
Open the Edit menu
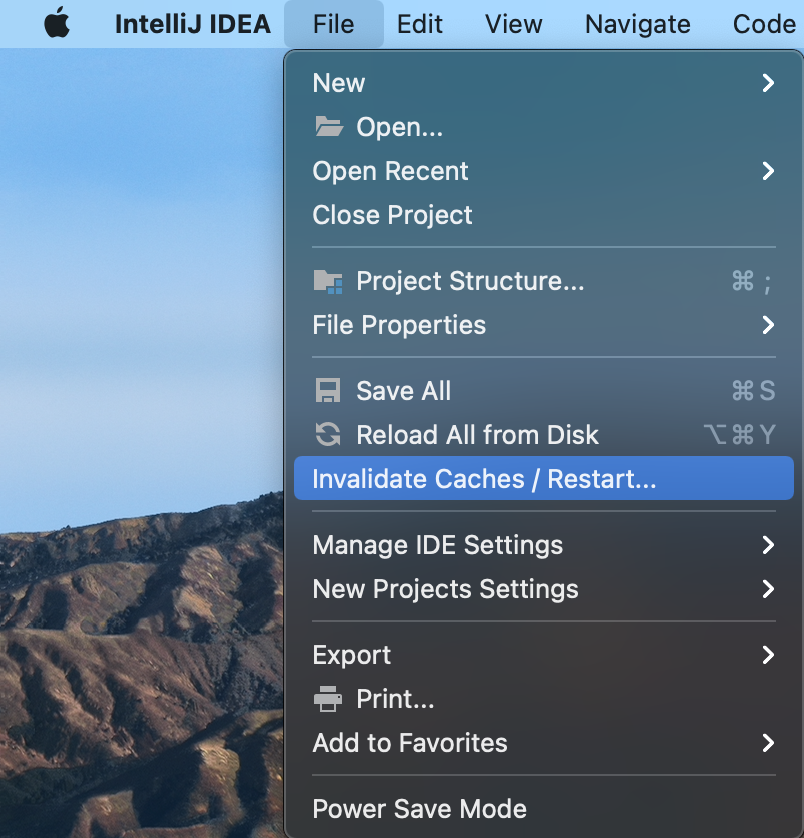[x=420, y=24]
